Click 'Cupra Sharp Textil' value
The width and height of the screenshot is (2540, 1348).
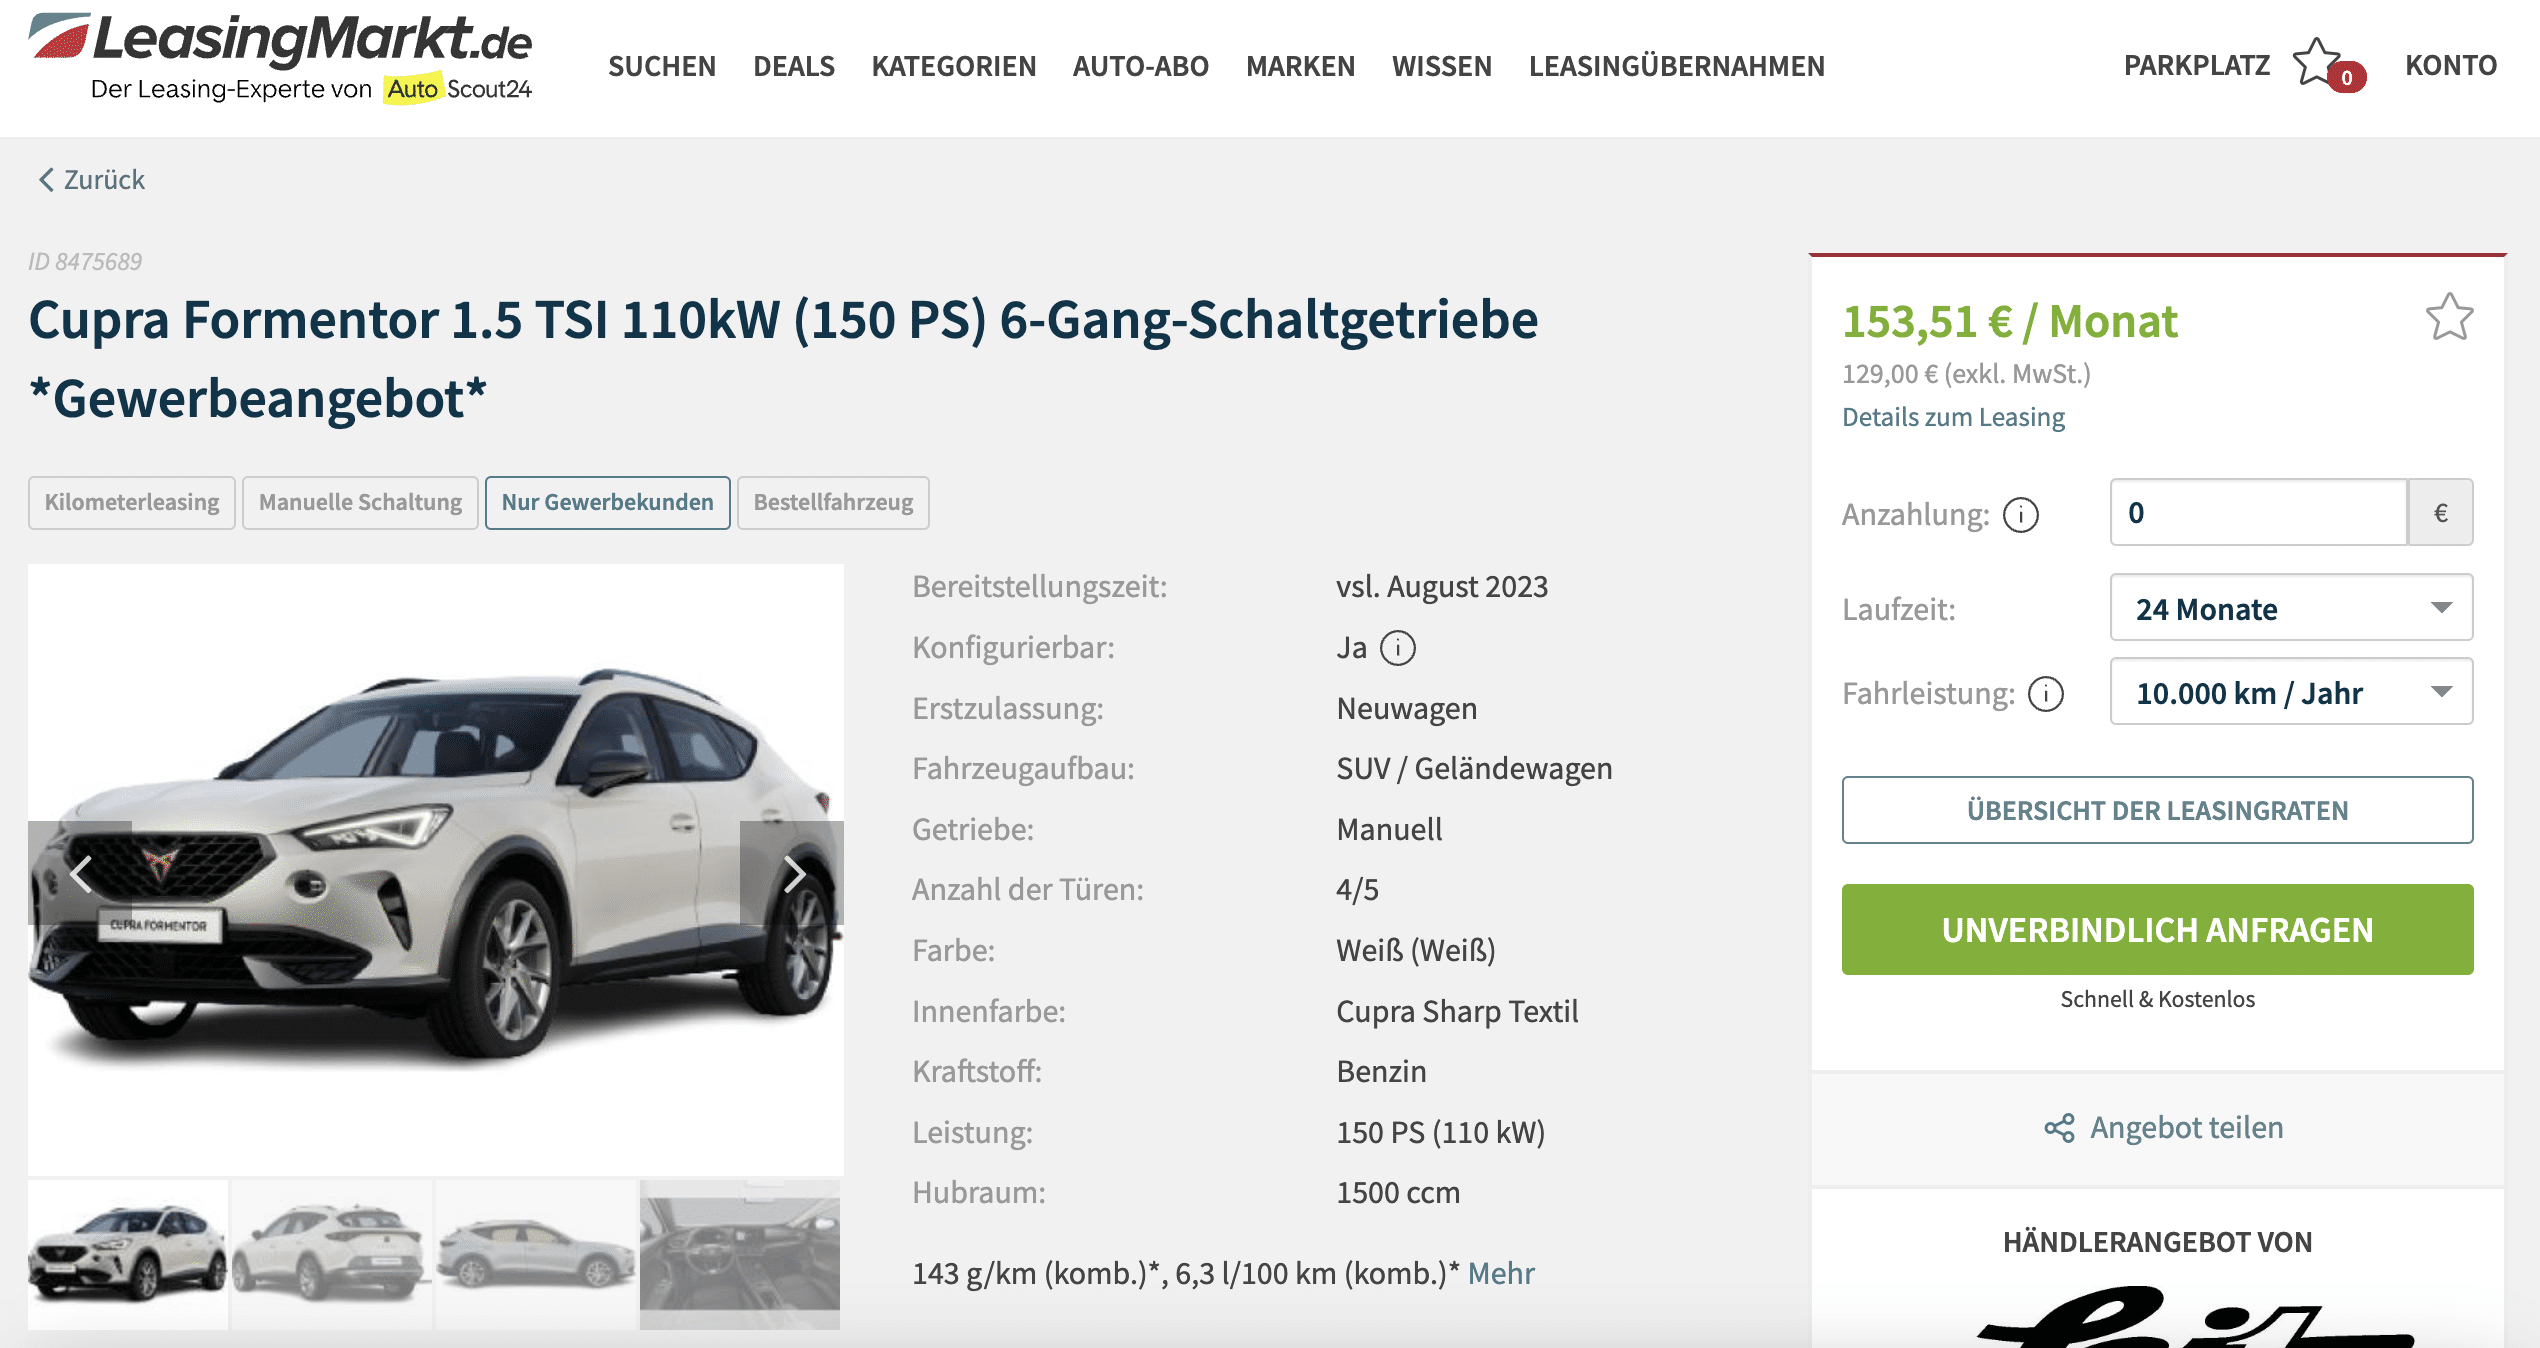tap(1457, 1012)
